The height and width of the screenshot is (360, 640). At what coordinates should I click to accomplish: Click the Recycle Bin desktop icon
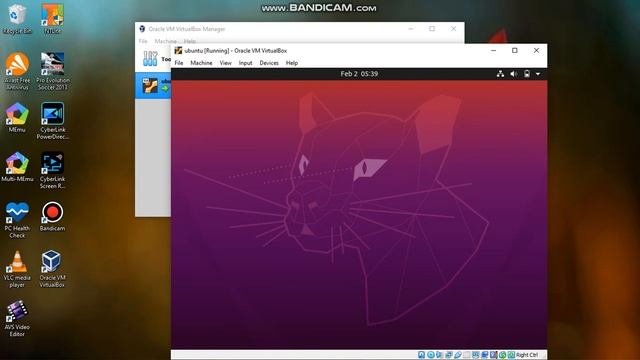click(x=17, y=19)
